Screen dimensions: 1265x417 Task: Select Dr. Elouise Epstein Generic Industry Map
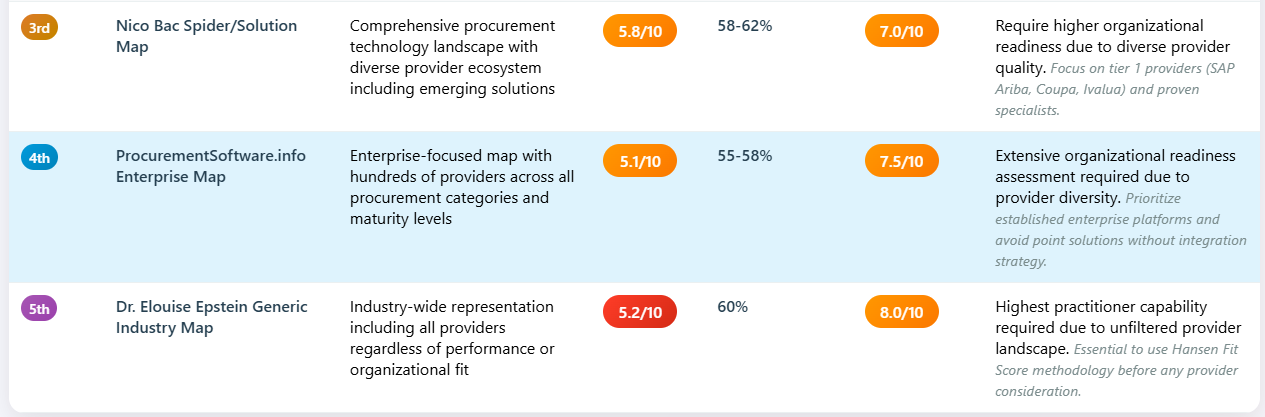pos(211,317)
